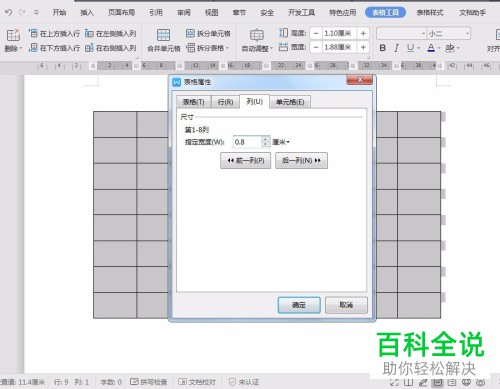This screenshot has width=500, height=389.
Task: Switch to the 表格(T) tab in dialog
Action: click(x=194, y=102)
